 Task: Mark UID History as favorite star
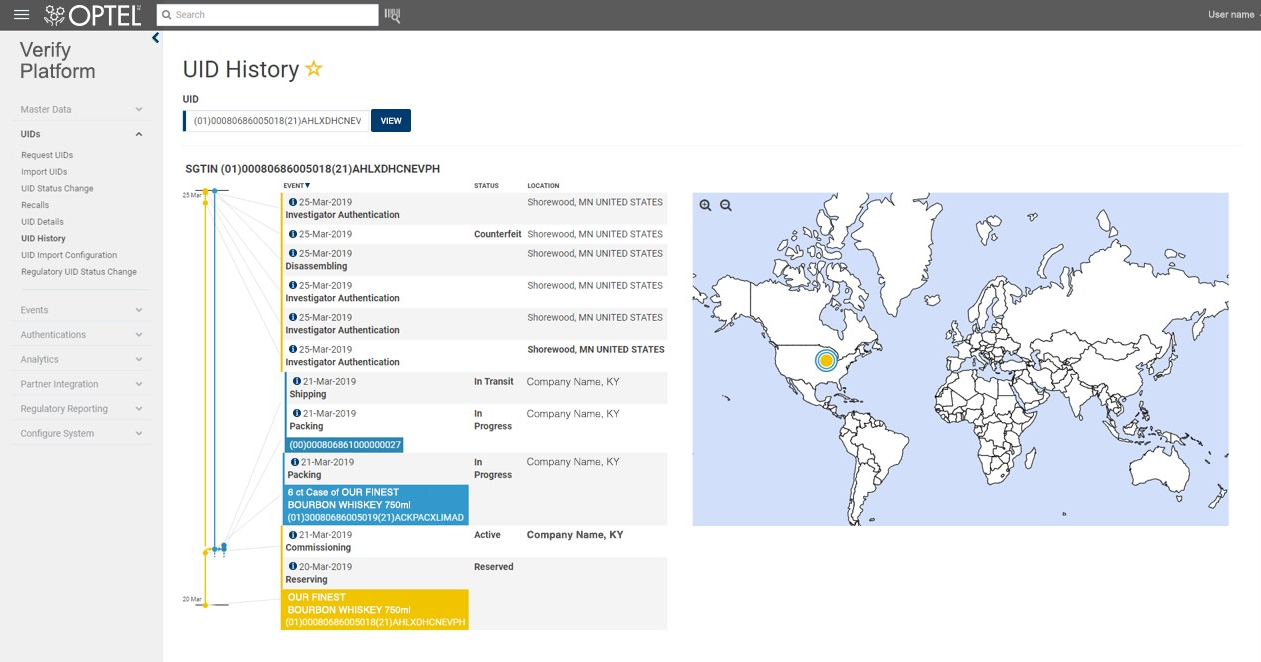coord(314,69)
